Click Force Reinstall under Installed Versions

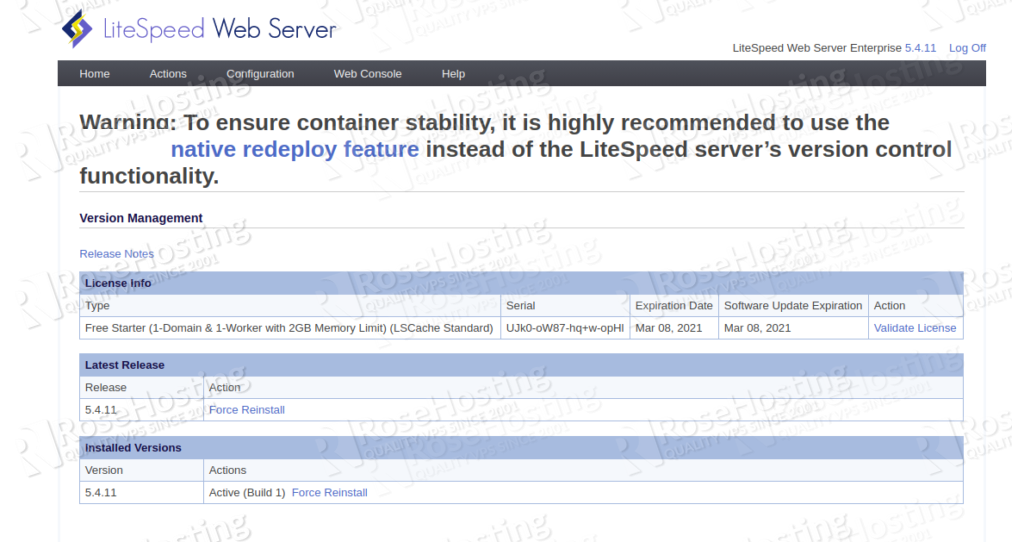(329, 492)
